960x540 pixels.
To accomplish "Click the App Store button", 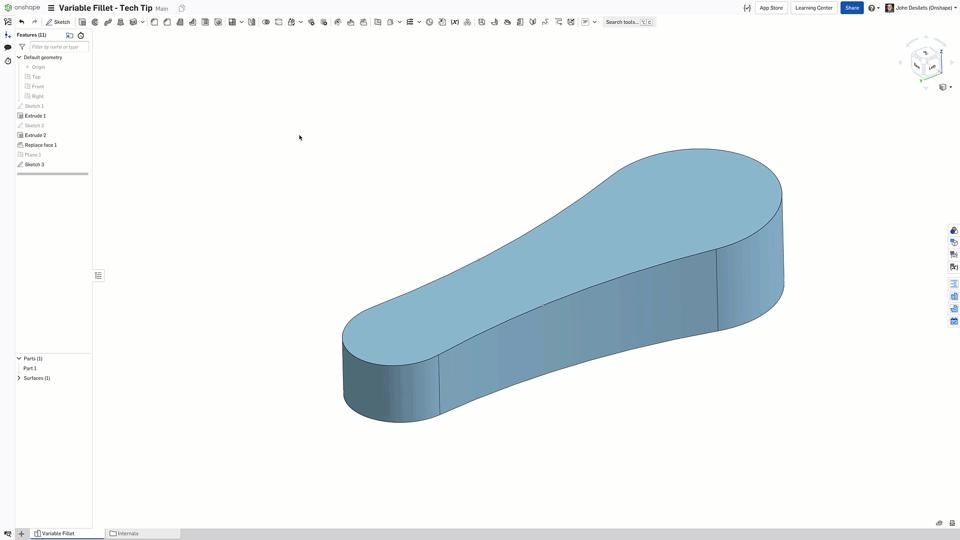I will [x=771, y=8].
